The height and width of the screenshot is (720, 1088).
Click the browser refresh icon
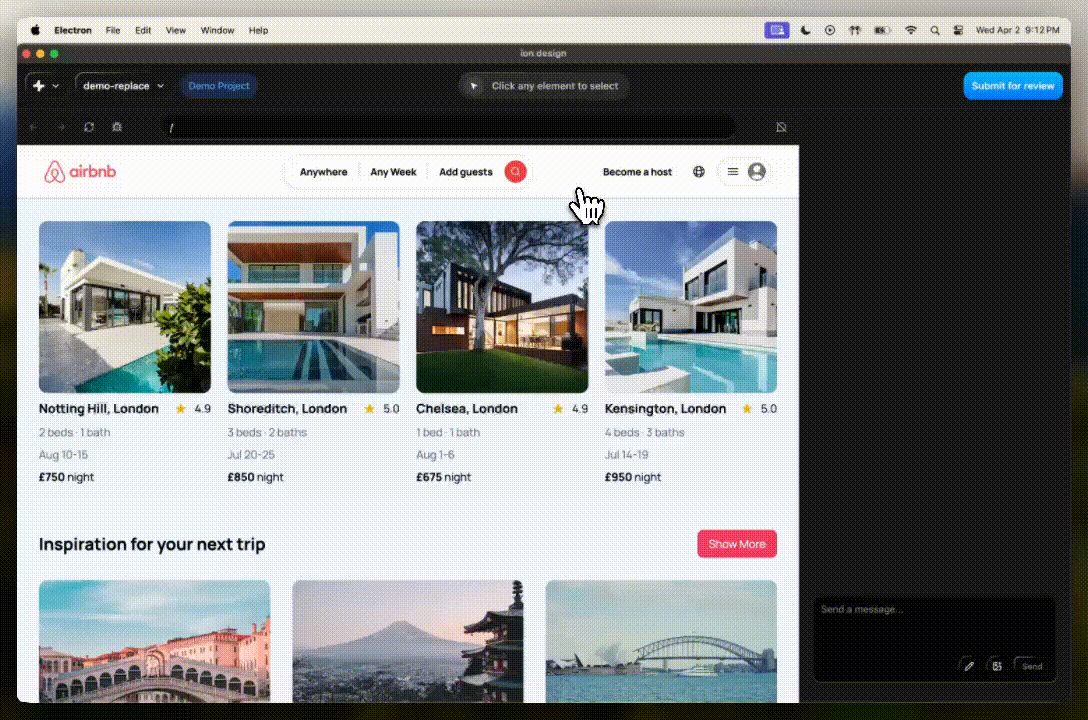tap(89, 127)
